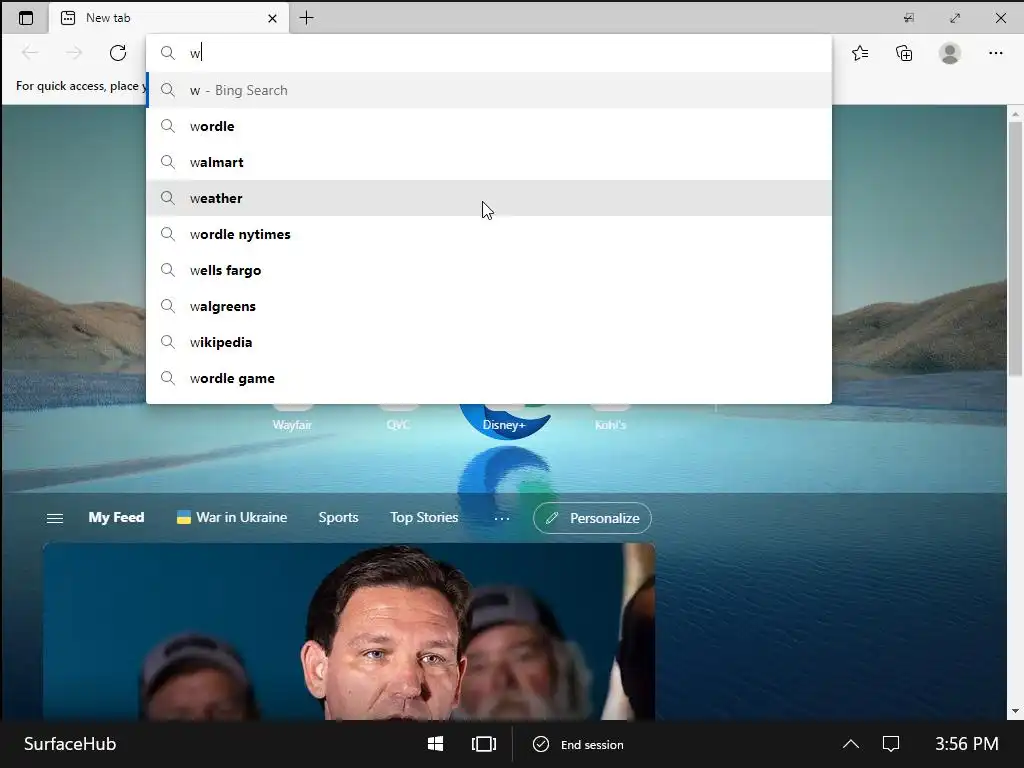Select the 'wordle game' suggestion
The height and width of the screenshot is (768, 1024).
[x=488, y=377]
